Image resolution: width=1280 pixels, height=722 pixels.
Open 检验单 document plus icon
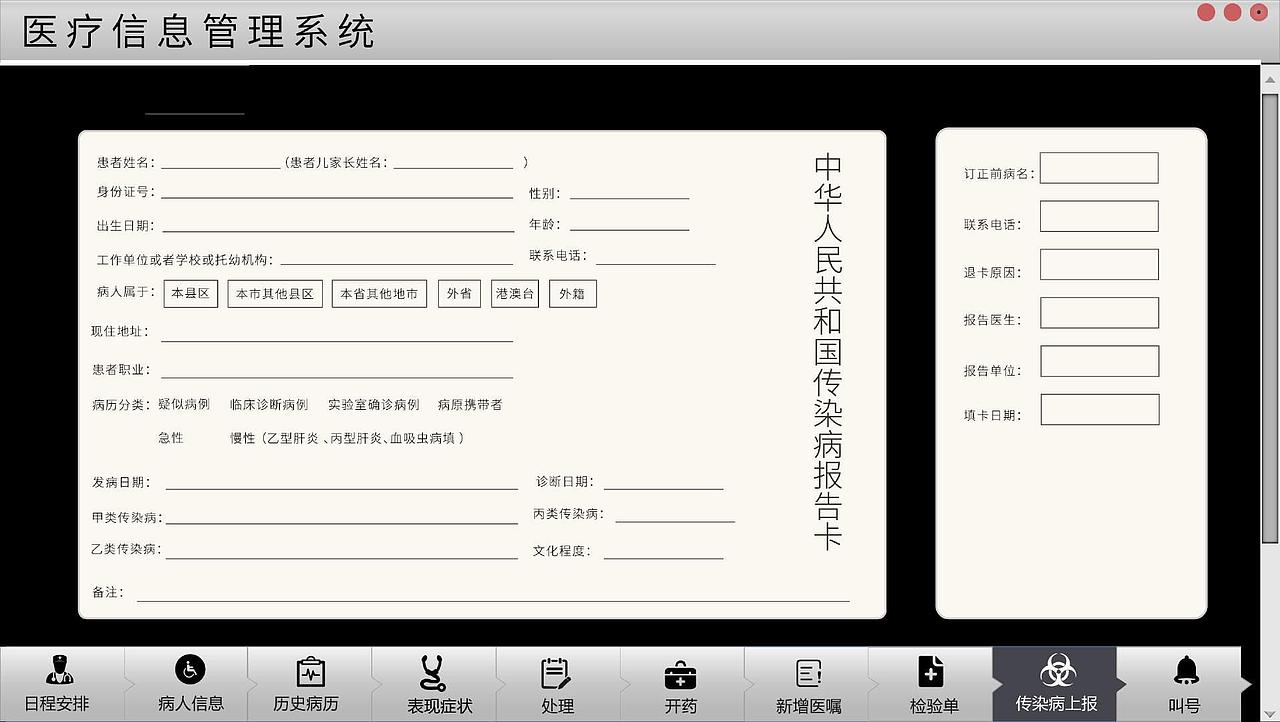pos(931,672)
